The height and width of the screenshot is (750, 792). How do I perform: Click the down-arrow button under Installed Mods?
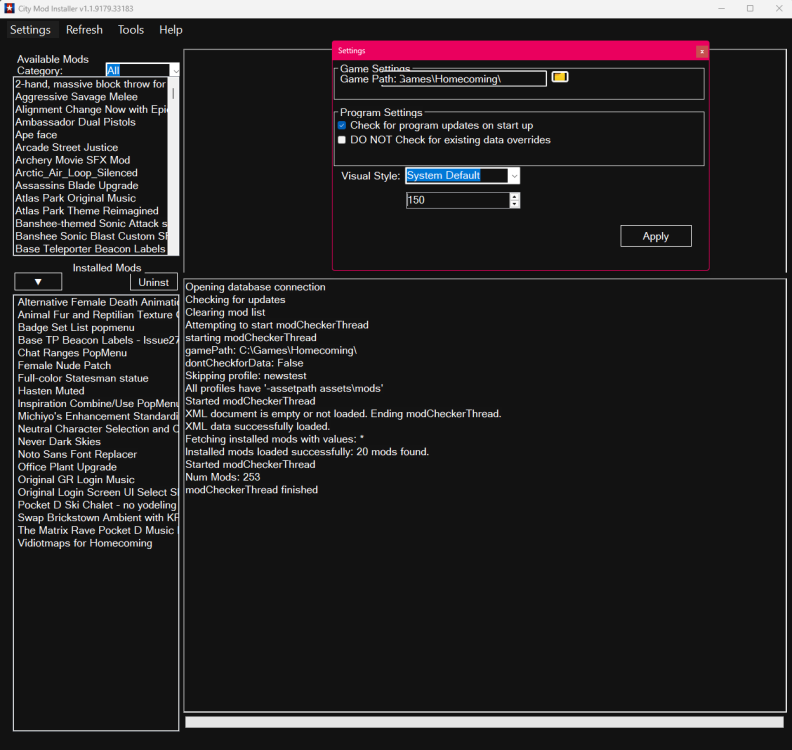pyautogui.click(x=37, y=282)
